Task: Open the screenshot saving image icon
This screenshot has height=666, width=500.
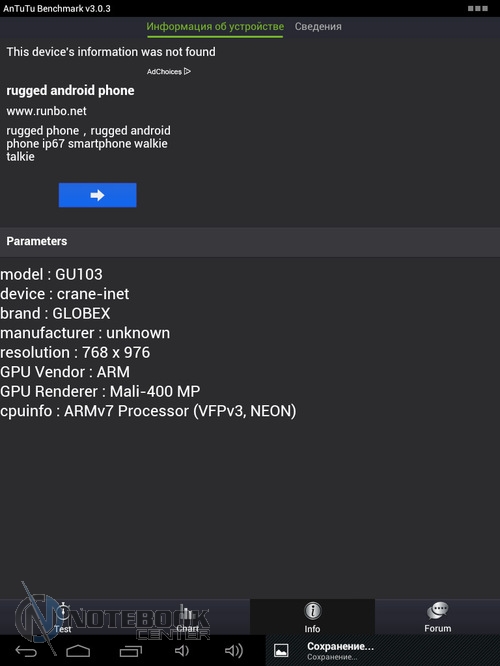Action: 281,650
